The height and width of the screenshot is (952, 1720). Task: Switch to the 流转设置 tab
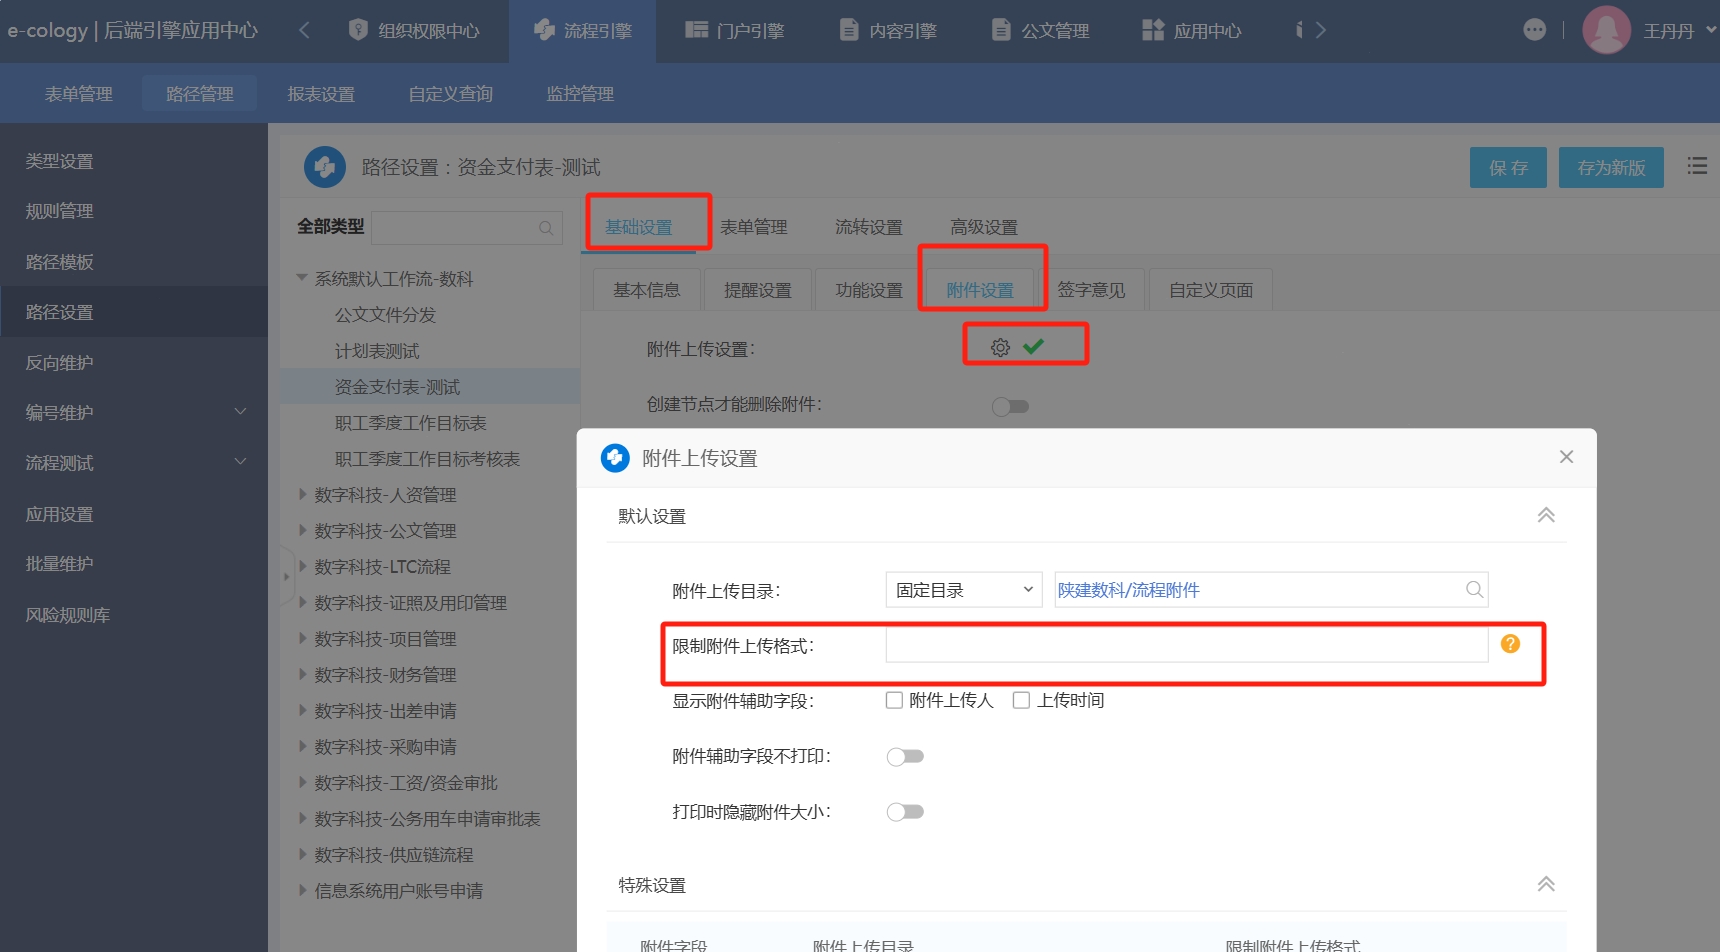click(868, 227)
